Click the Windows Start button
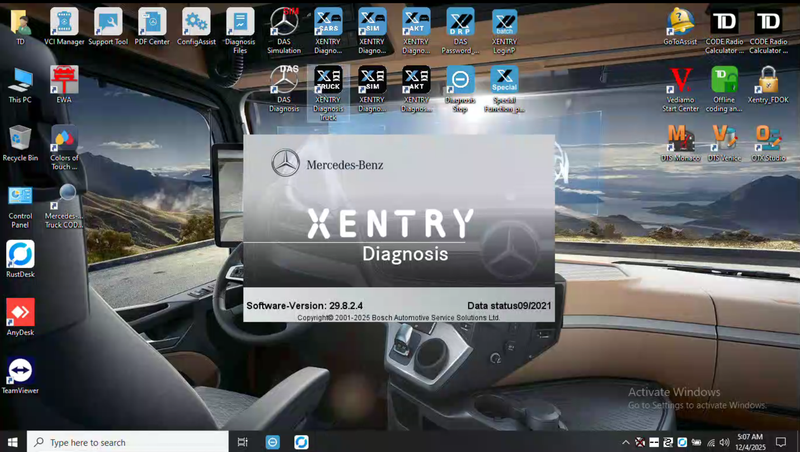 point(13,442)
